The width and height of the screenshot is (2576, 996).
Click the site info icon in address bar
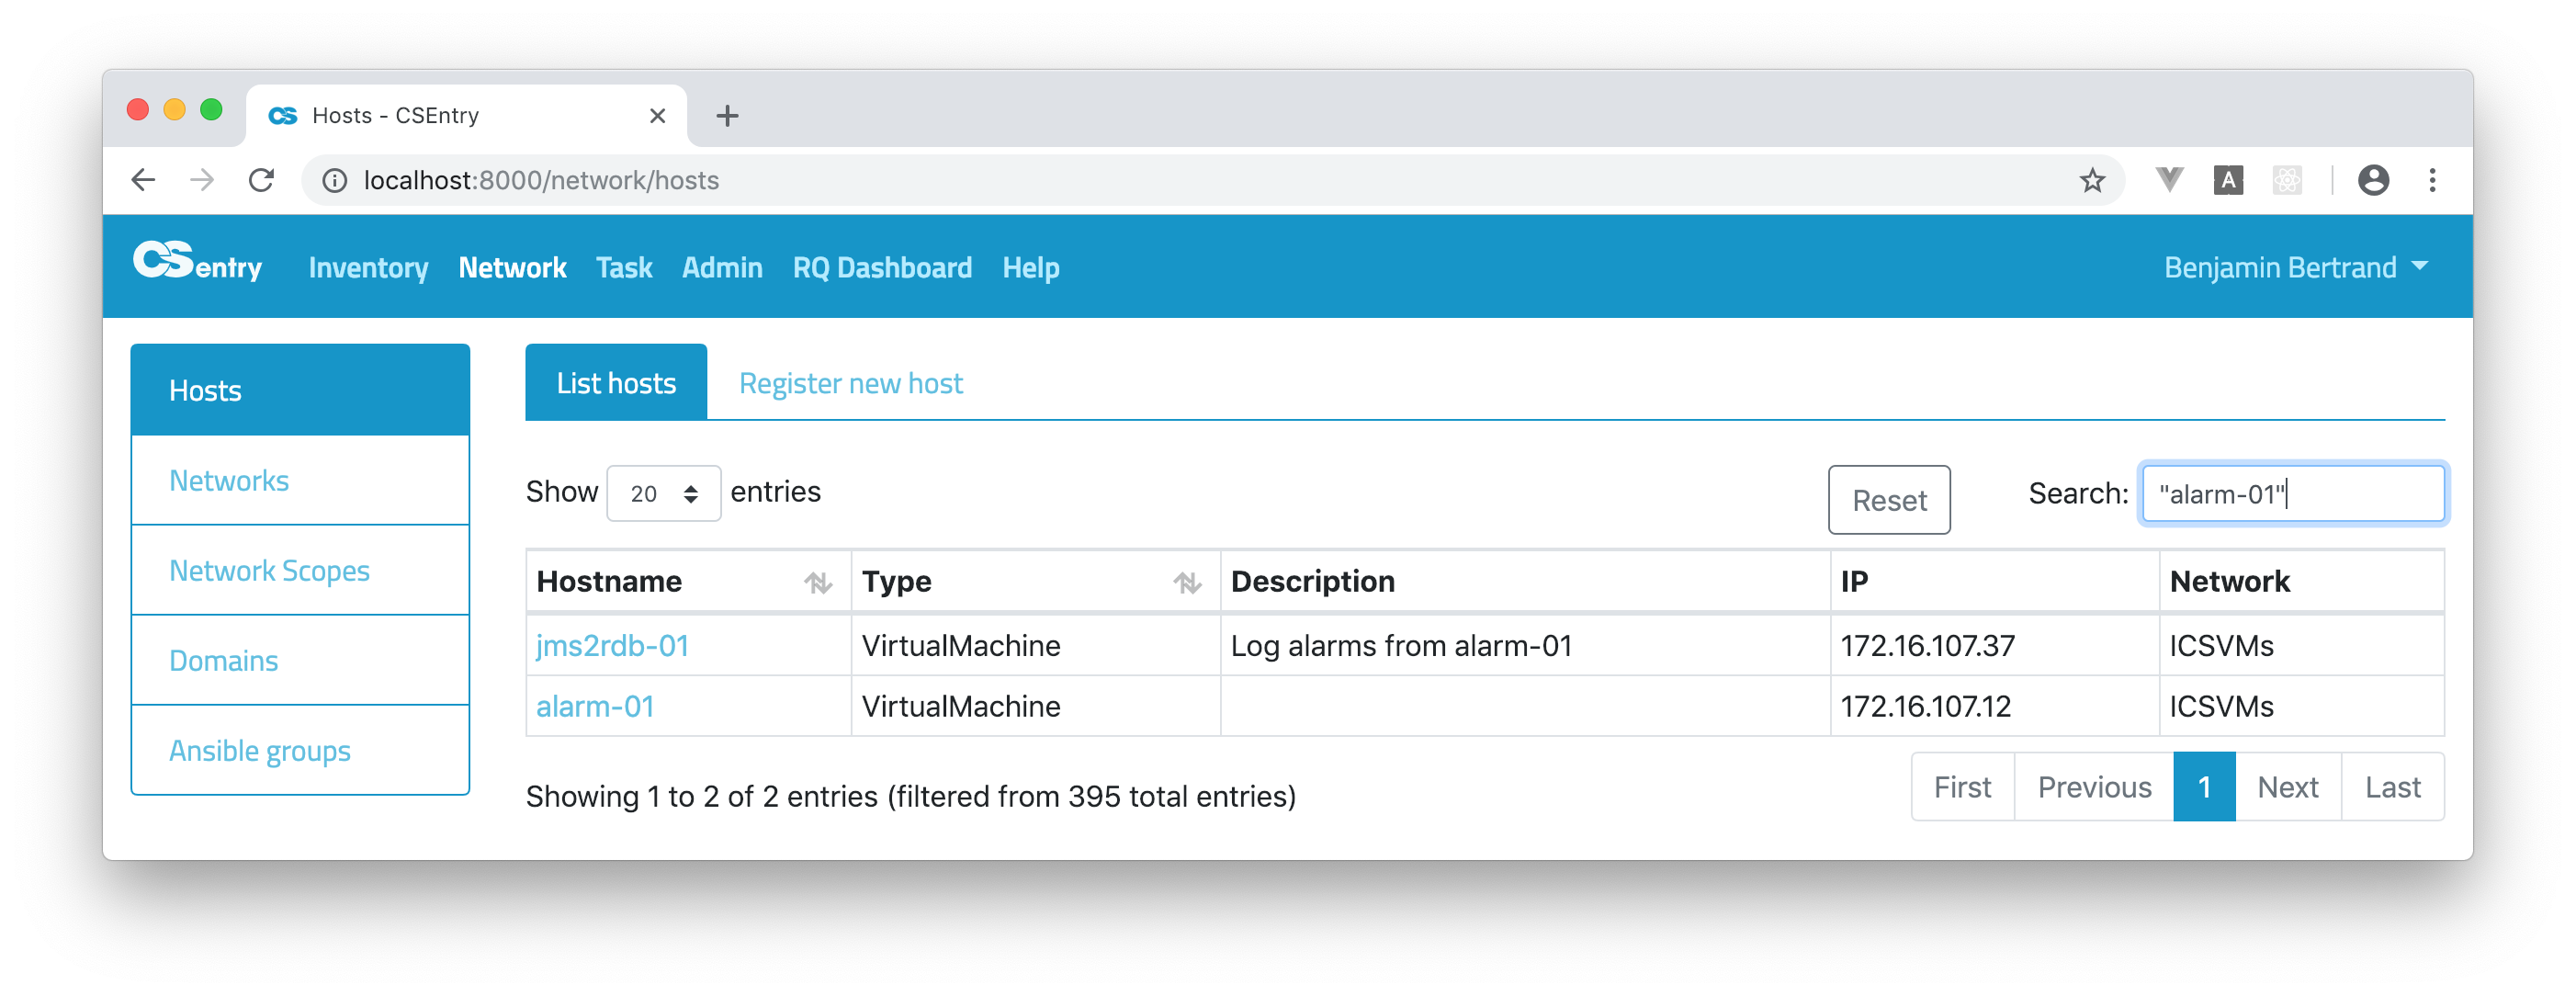pos(334,181)
